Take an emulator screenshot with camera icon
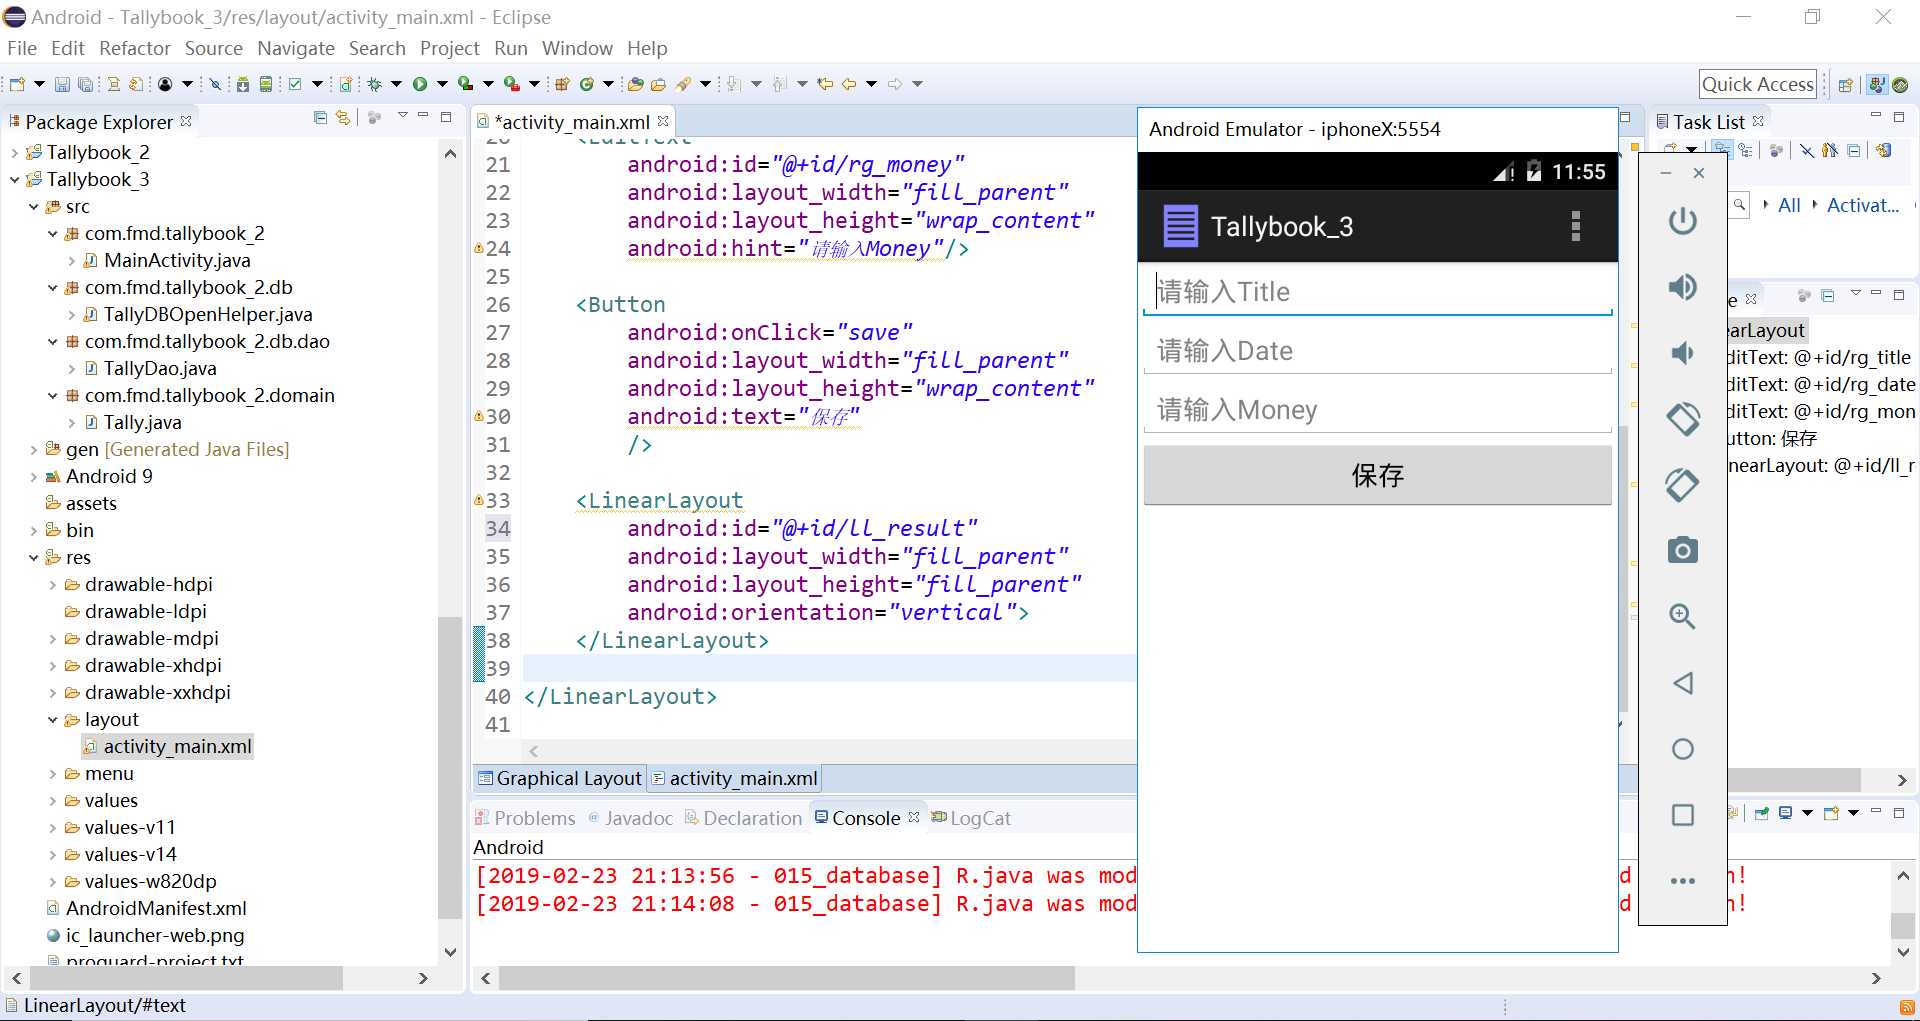The width and height of the screenshot is (1920, 1021). pyautogui.click(x=1683, y=550)
